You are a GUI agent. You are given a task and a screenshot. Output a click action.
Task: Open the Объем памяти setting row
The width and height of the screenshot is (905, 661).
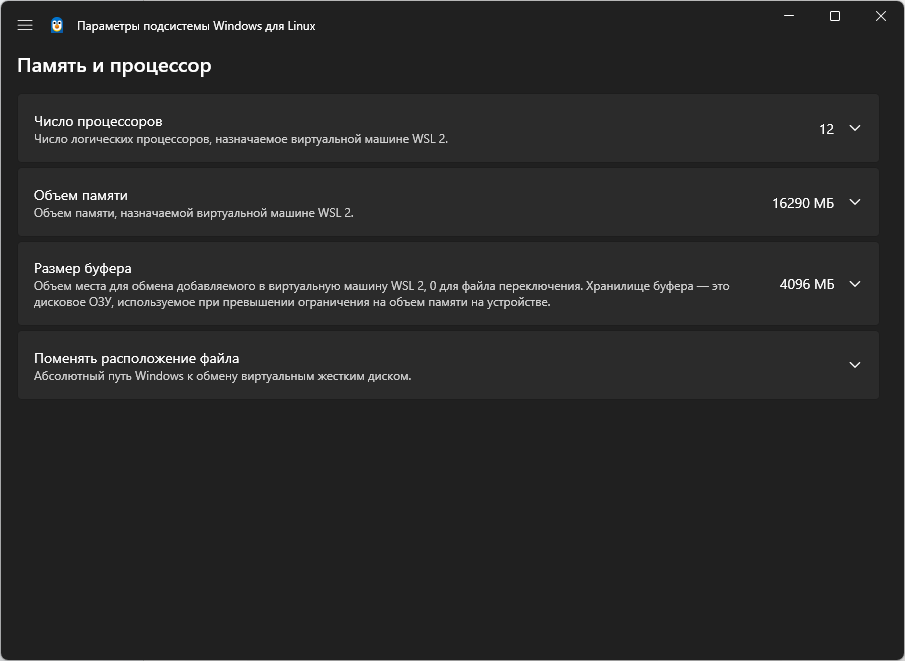(x=448, y=202)
